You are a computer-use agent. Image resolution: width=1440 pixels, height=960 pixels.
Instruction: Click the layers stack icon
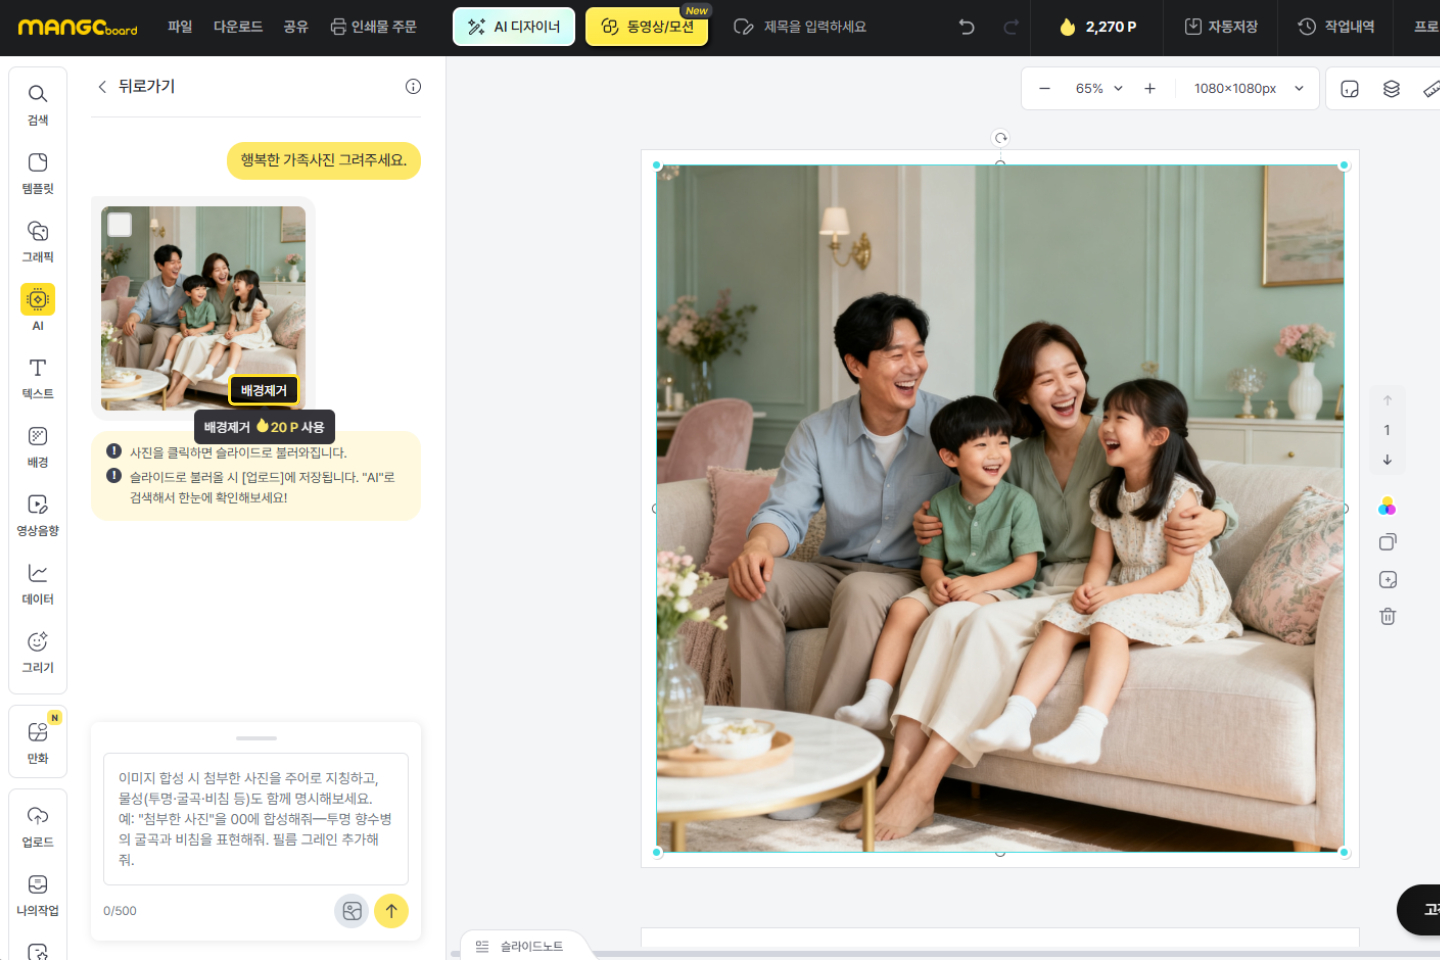(x=1391, y=89)
